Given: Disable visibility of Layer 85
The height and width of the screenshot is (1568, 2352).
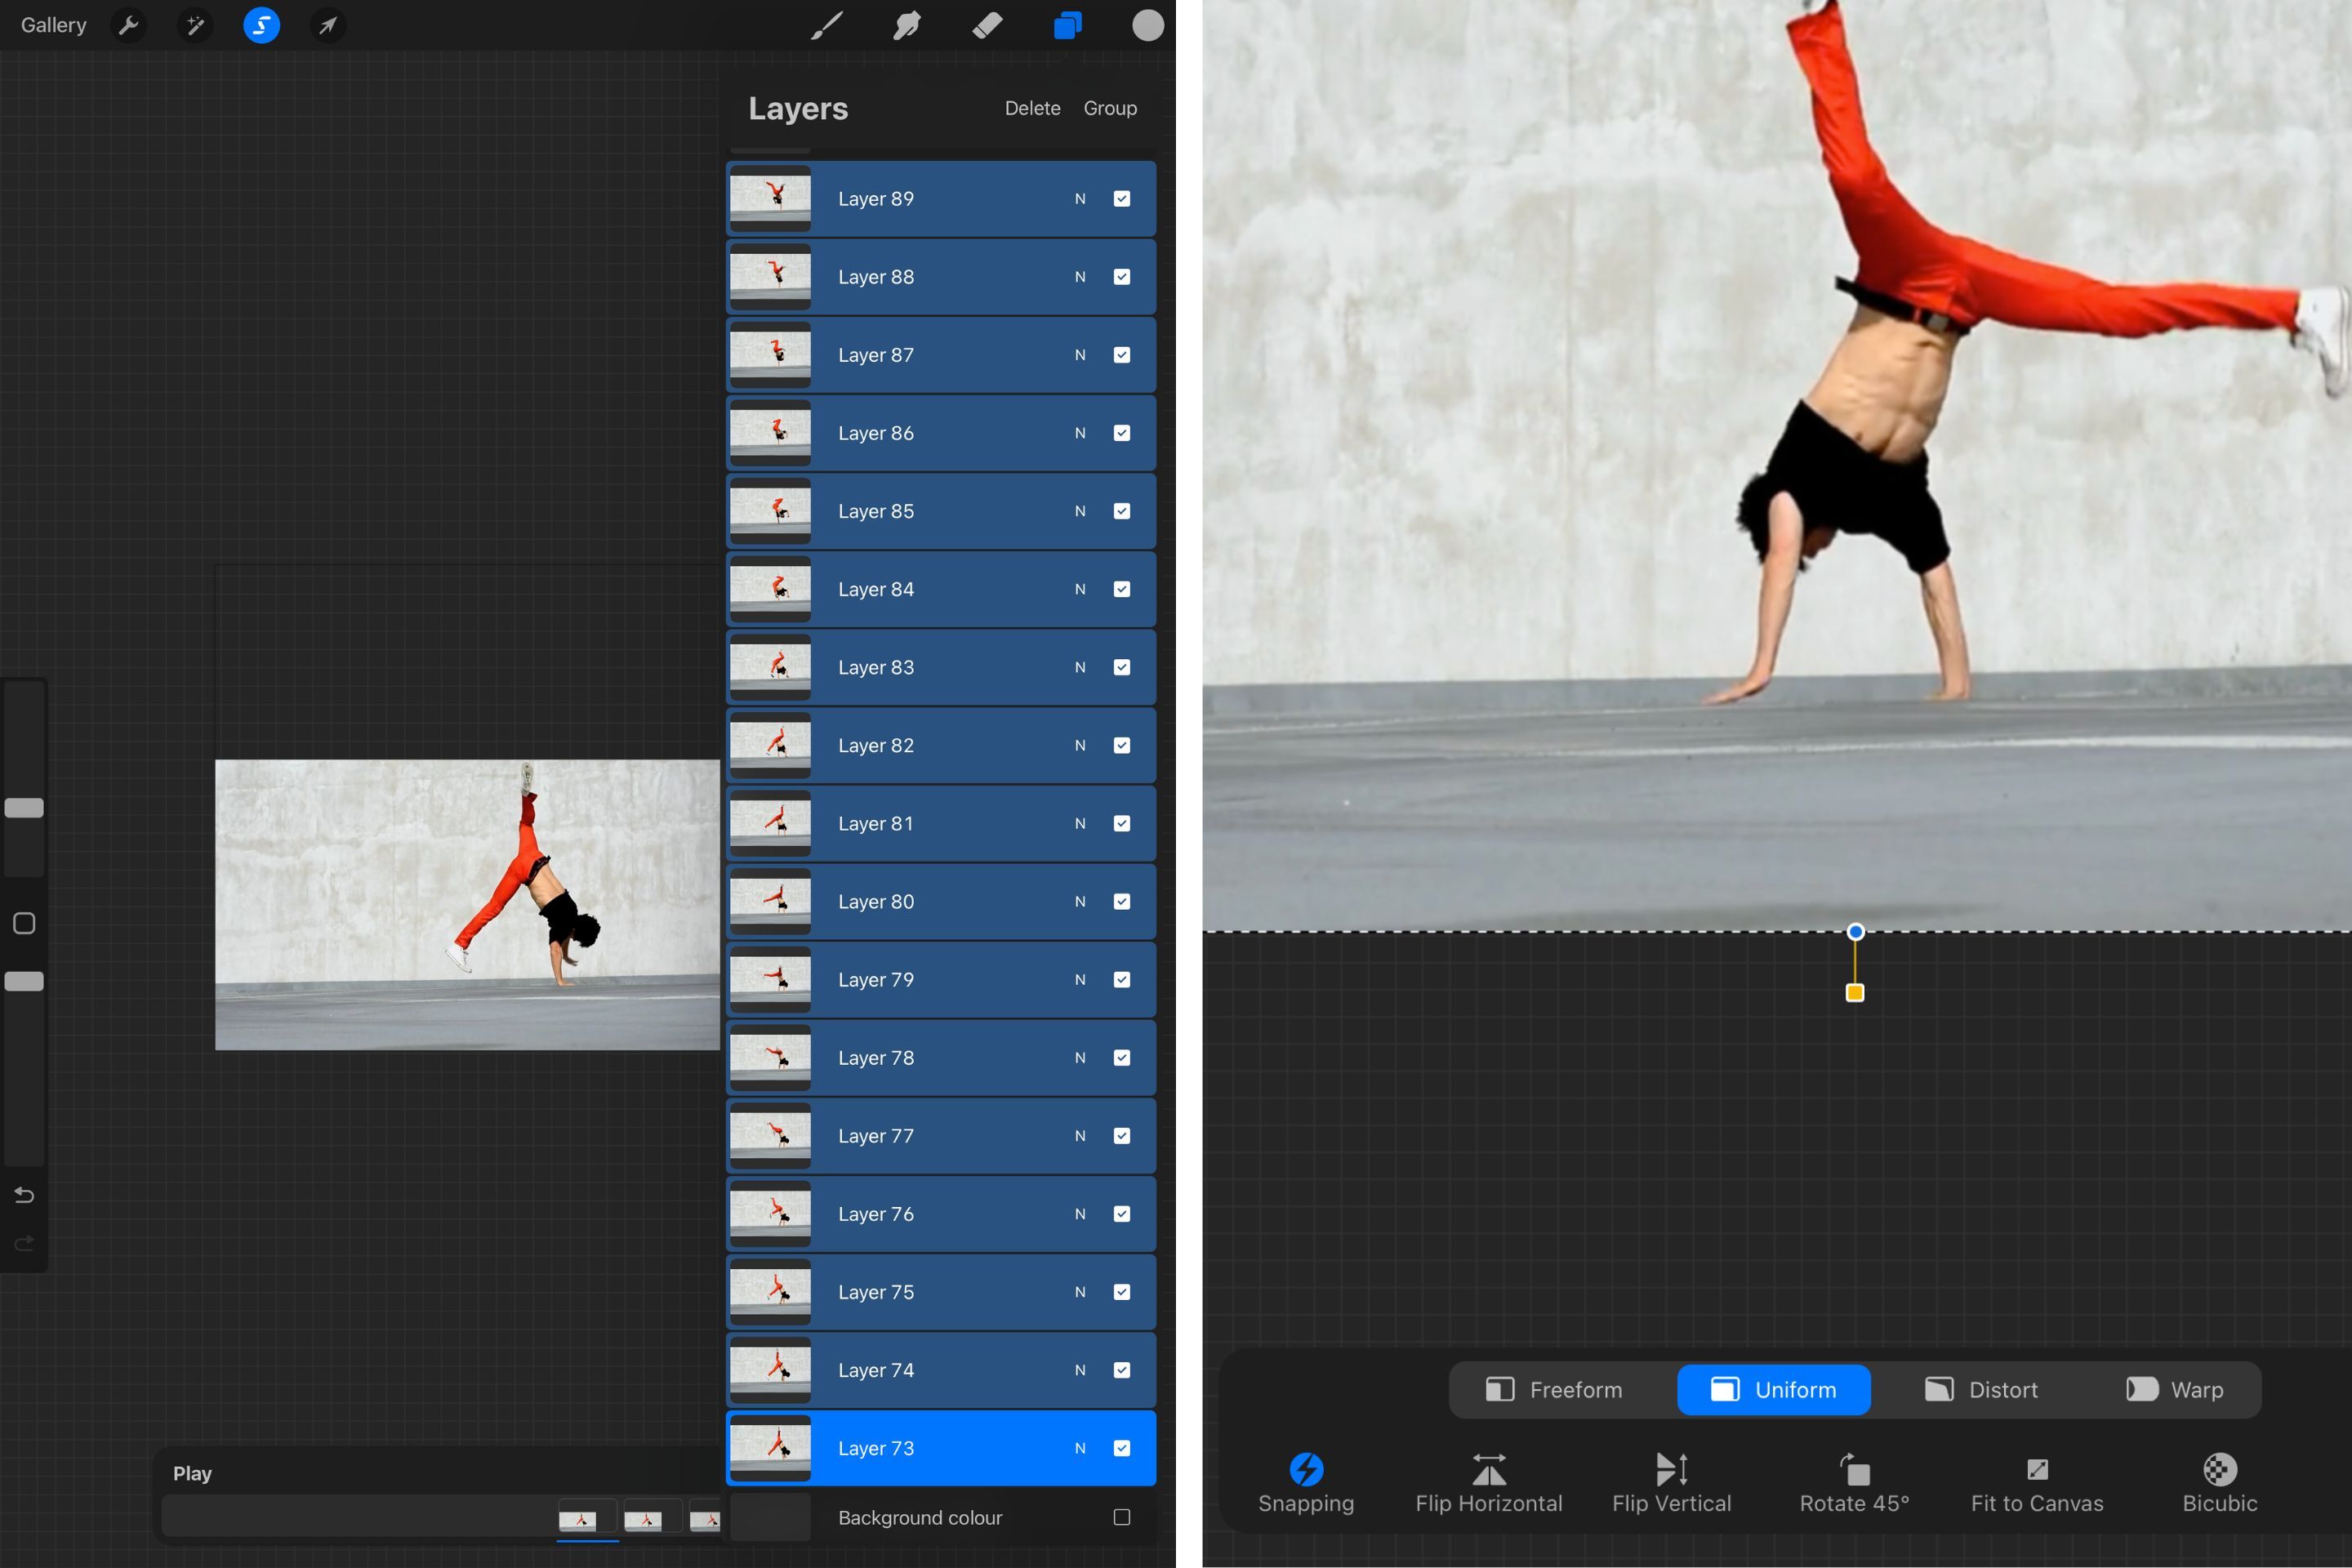Looking at the screenshot, I should click(x=1121, y=511).
